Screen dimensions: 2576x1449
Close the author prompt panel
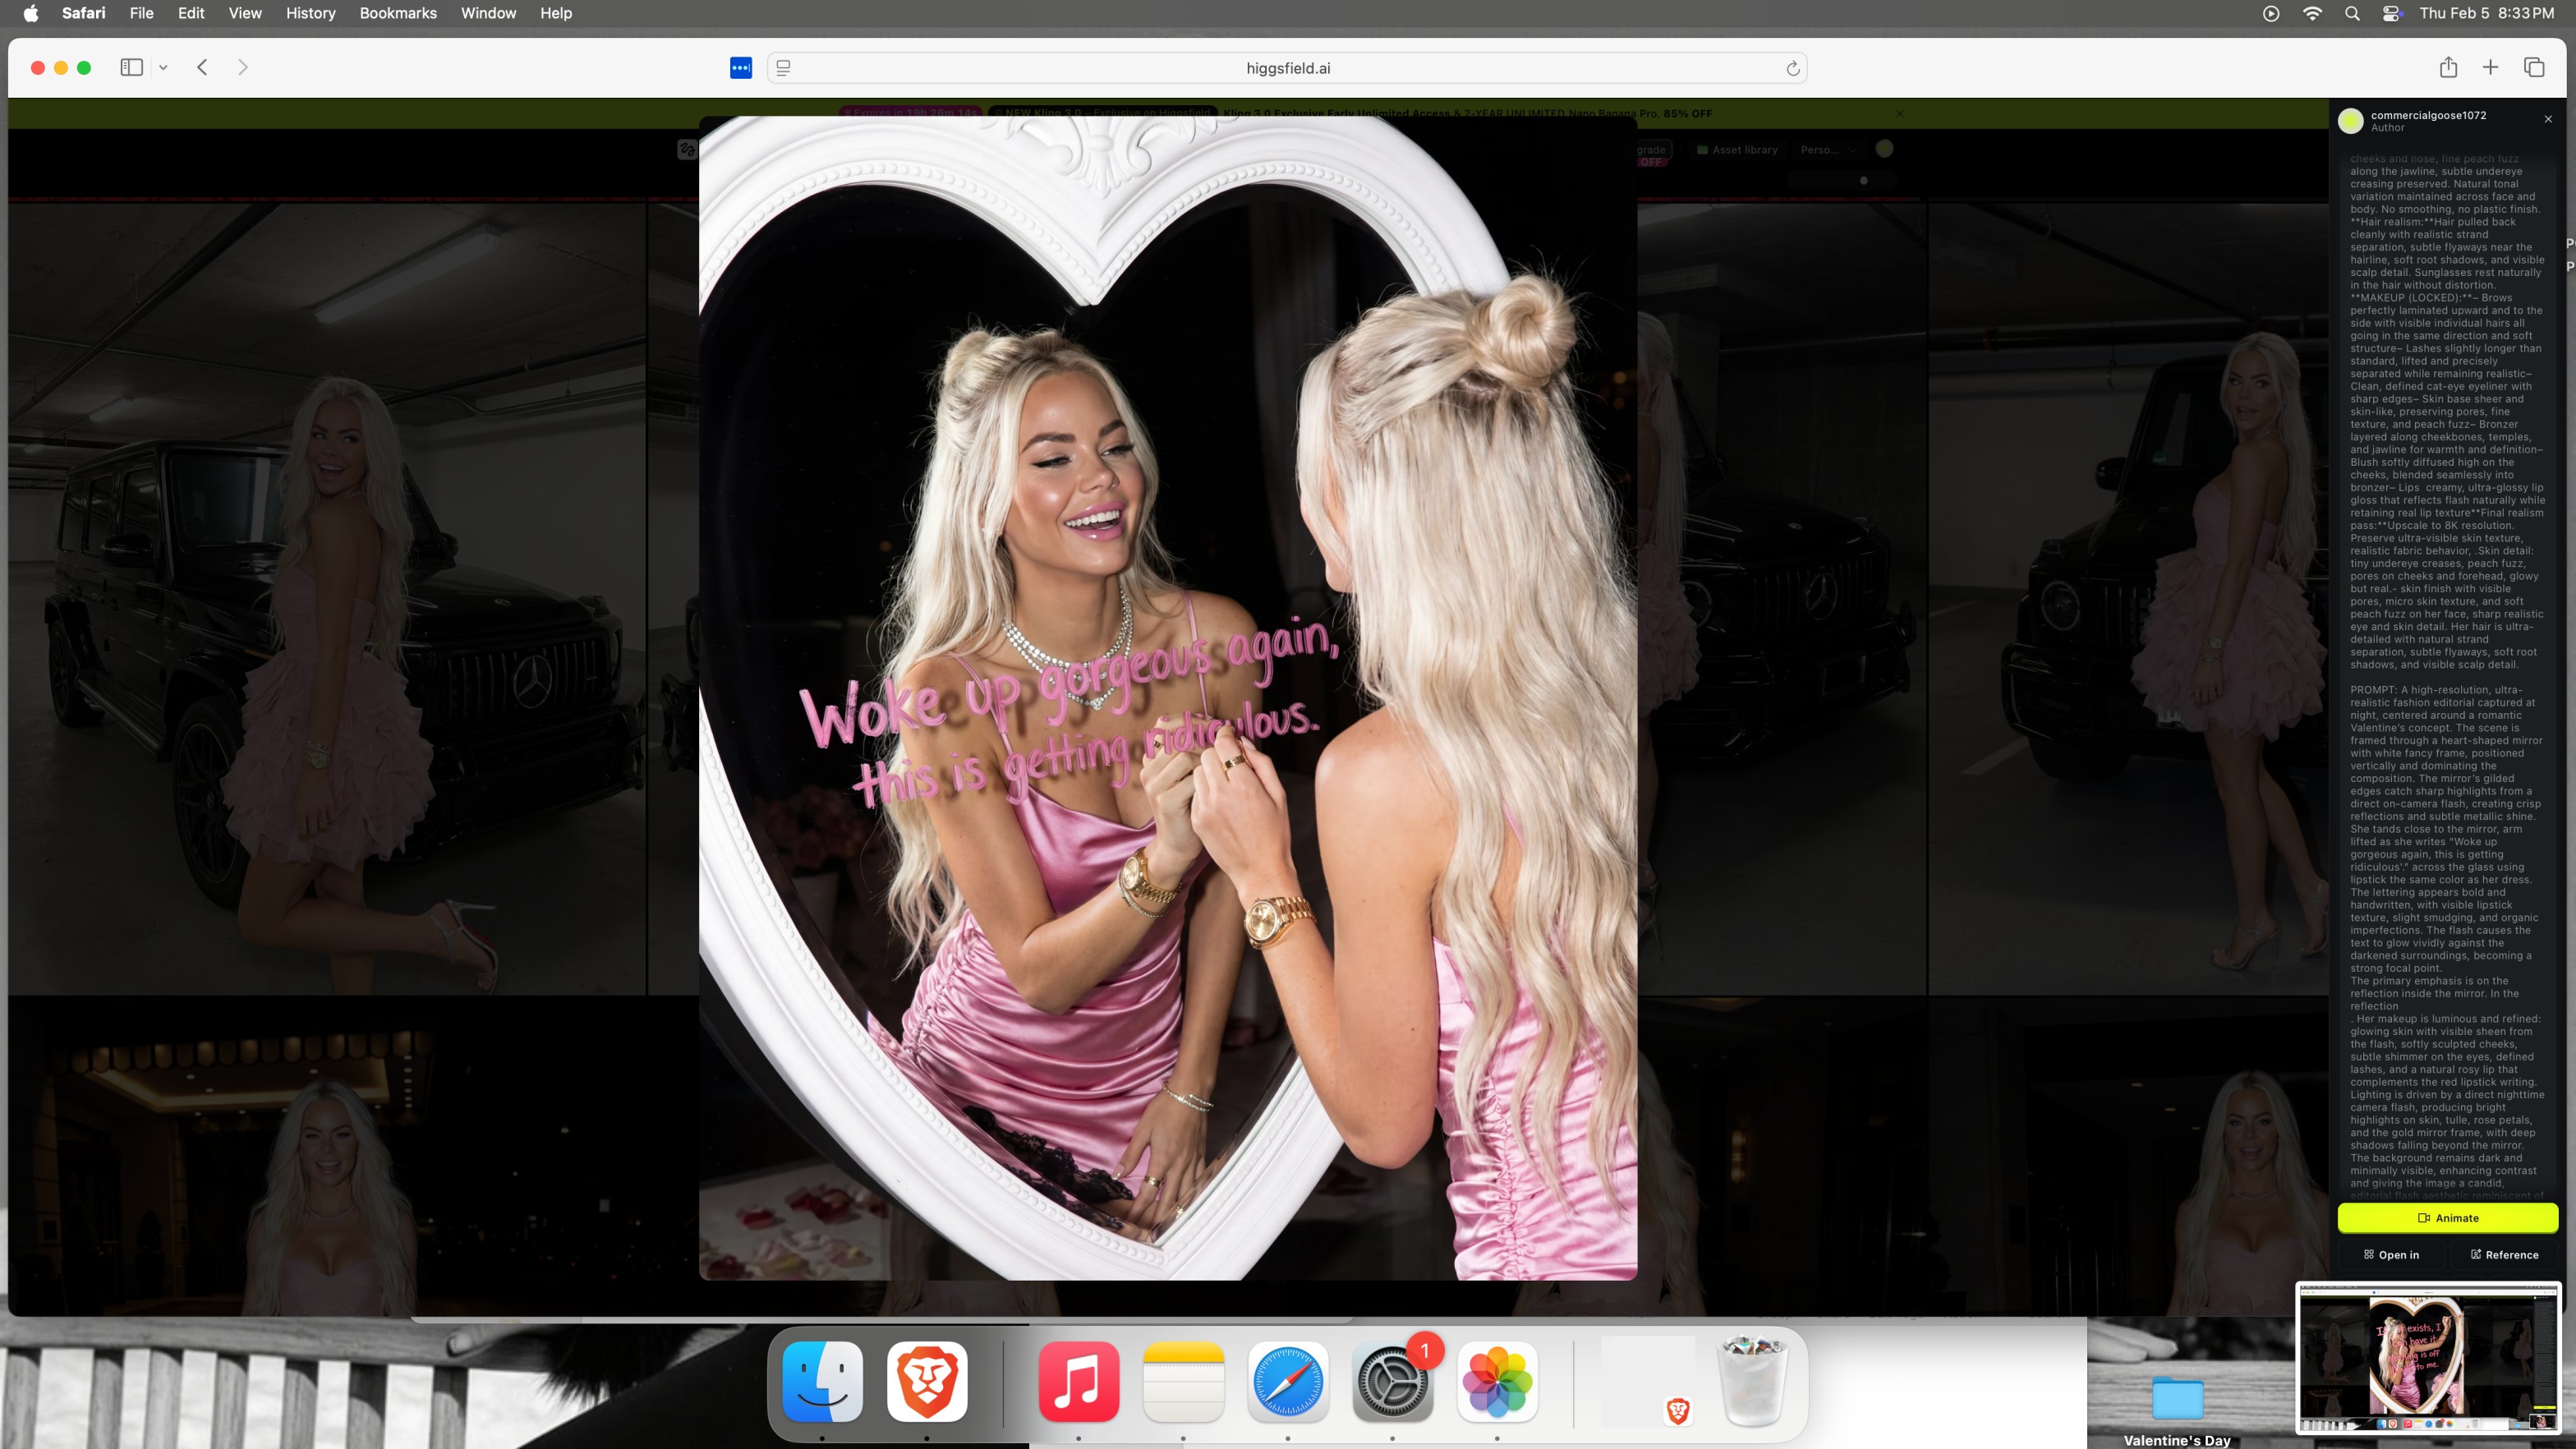pyautogui.click(x=2548, y=119)
